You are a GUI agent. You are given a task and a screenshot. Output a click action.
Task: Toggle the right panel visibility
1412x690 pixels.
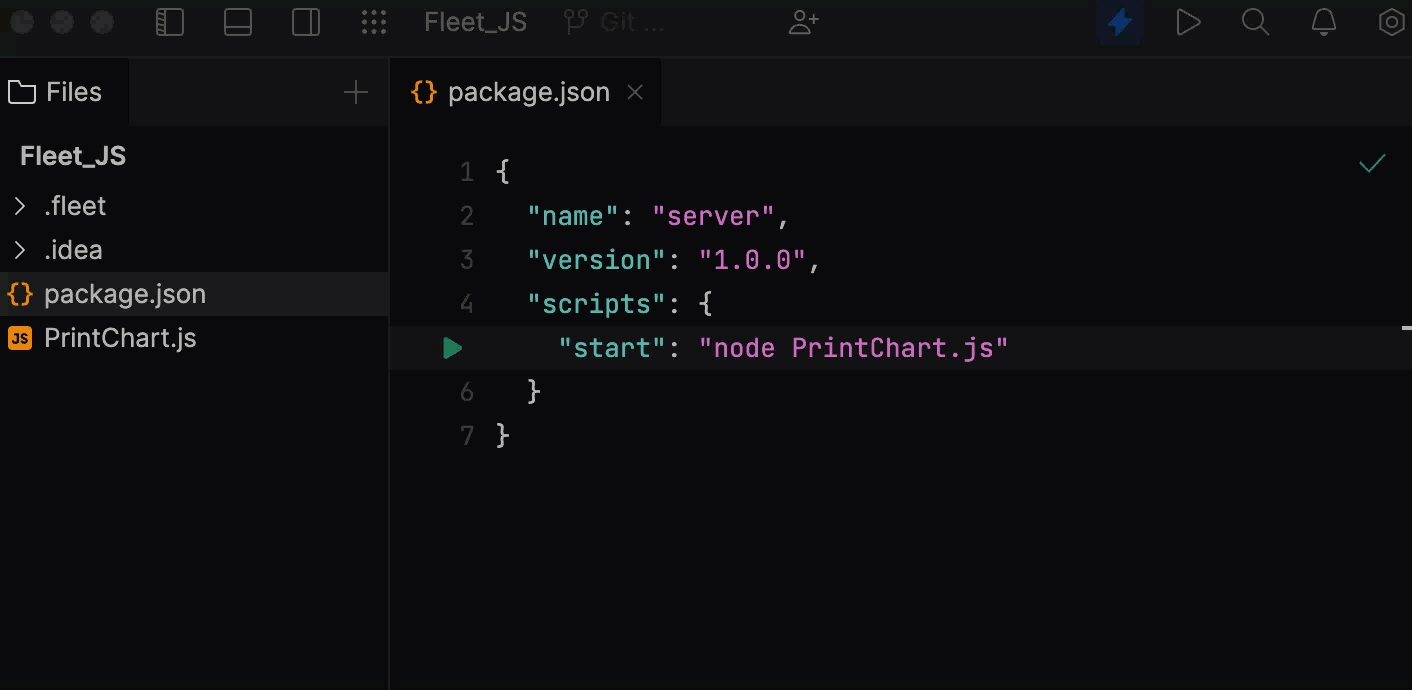point(305,22)
